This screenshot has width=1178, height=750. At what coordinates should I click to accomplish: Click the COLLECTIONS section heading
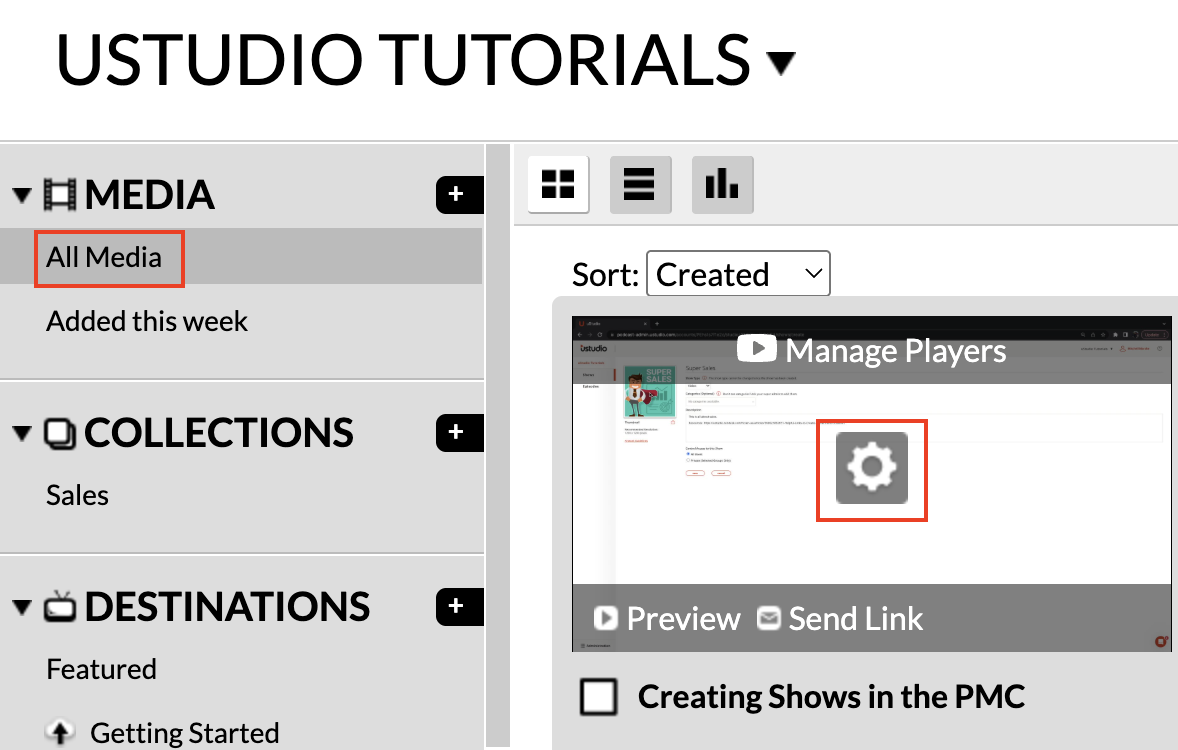[x=219, y=434]
